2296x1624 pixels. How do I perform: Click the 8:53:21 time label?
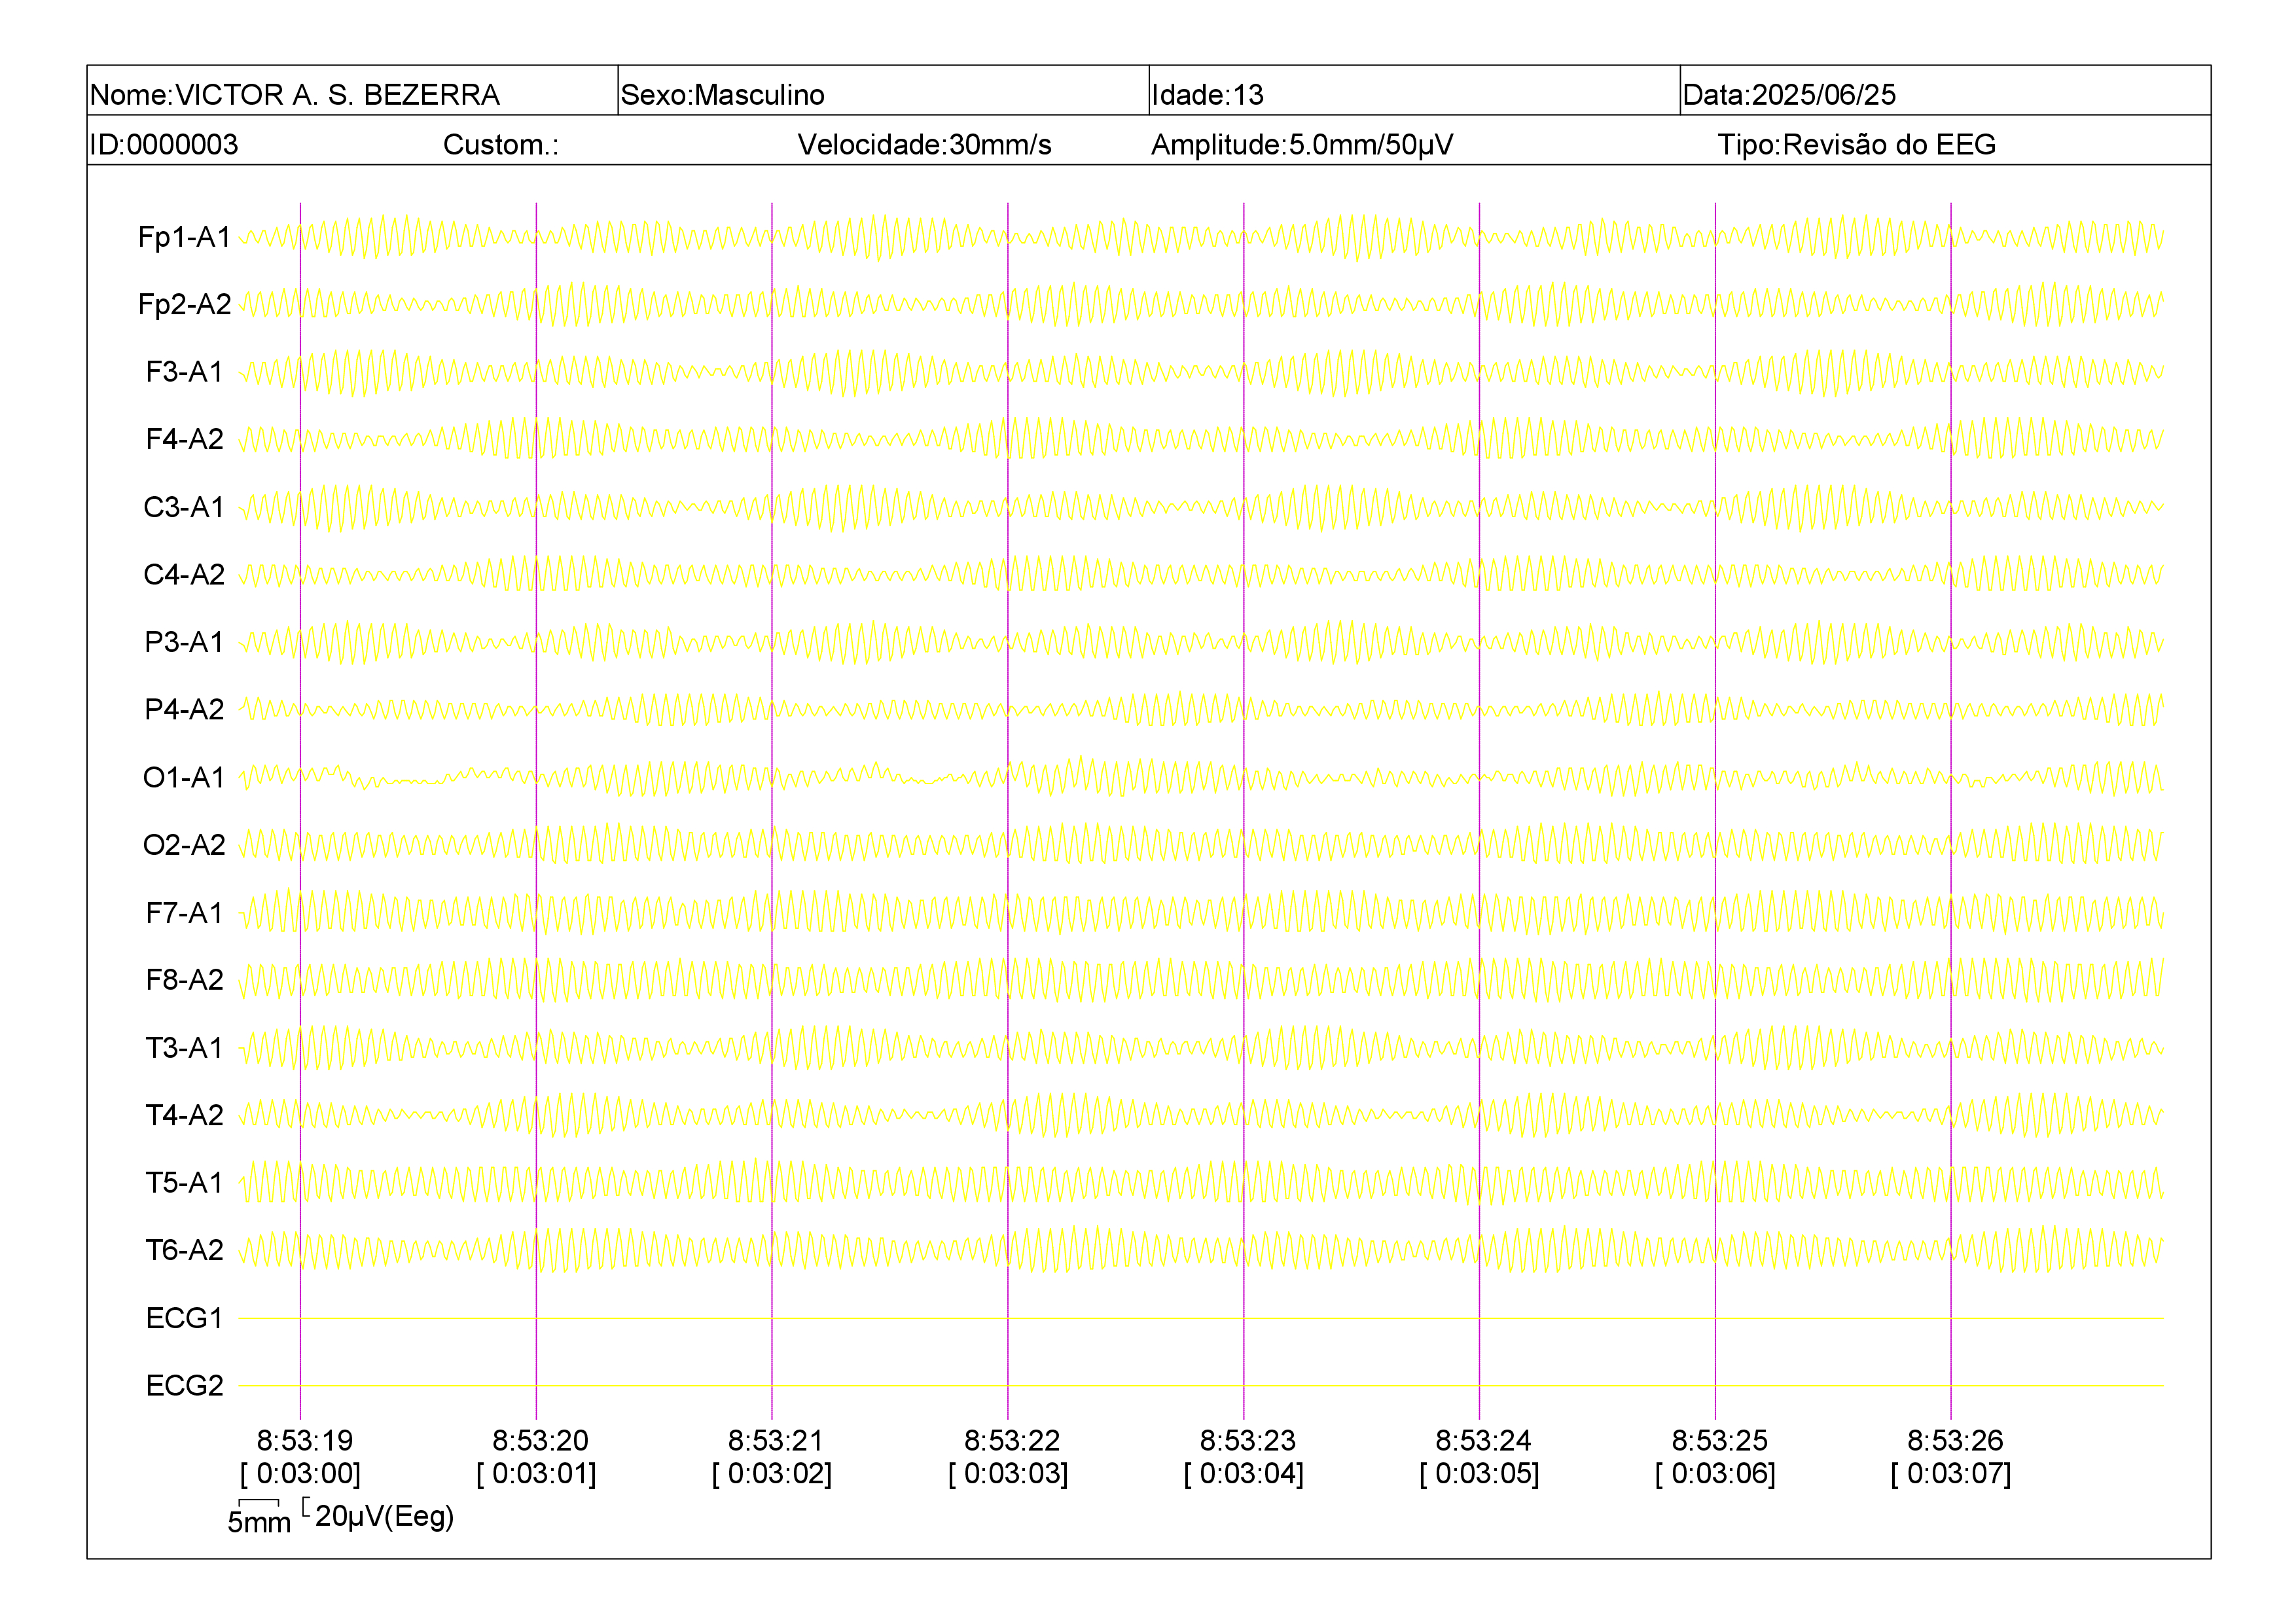(776, 1441)
